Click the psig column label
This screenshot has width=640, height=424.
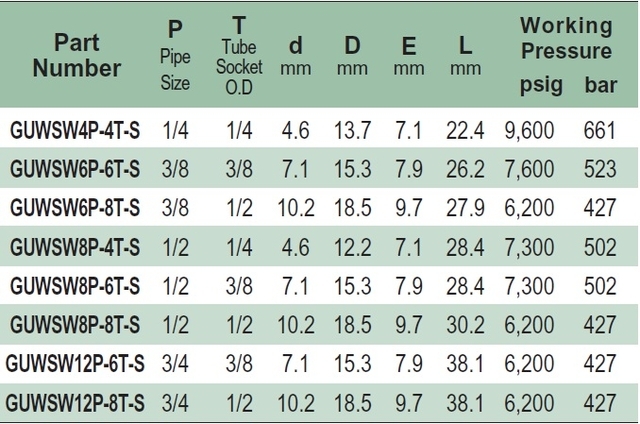[x=541, y=85]
